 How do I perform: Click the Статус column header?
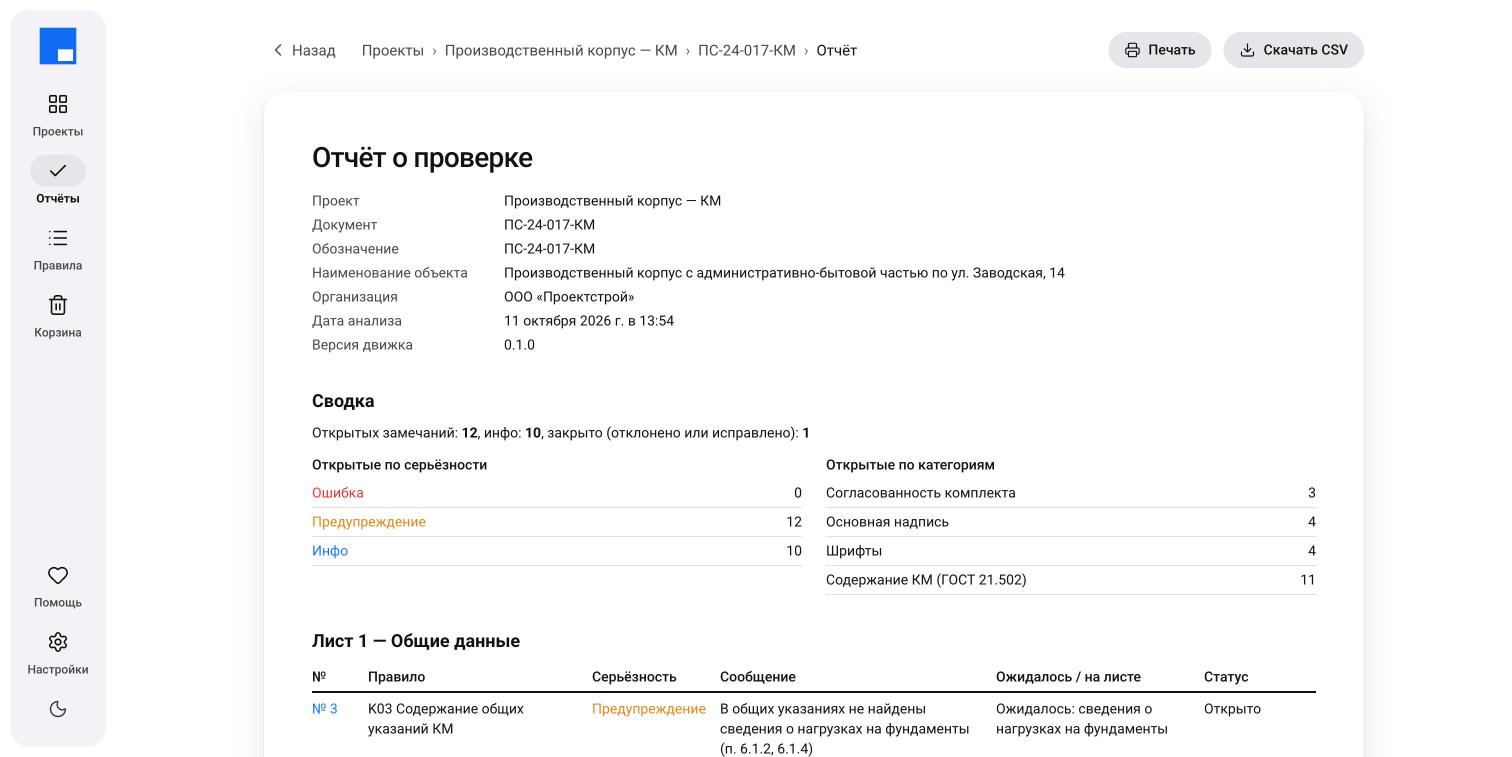point(1226,677)
